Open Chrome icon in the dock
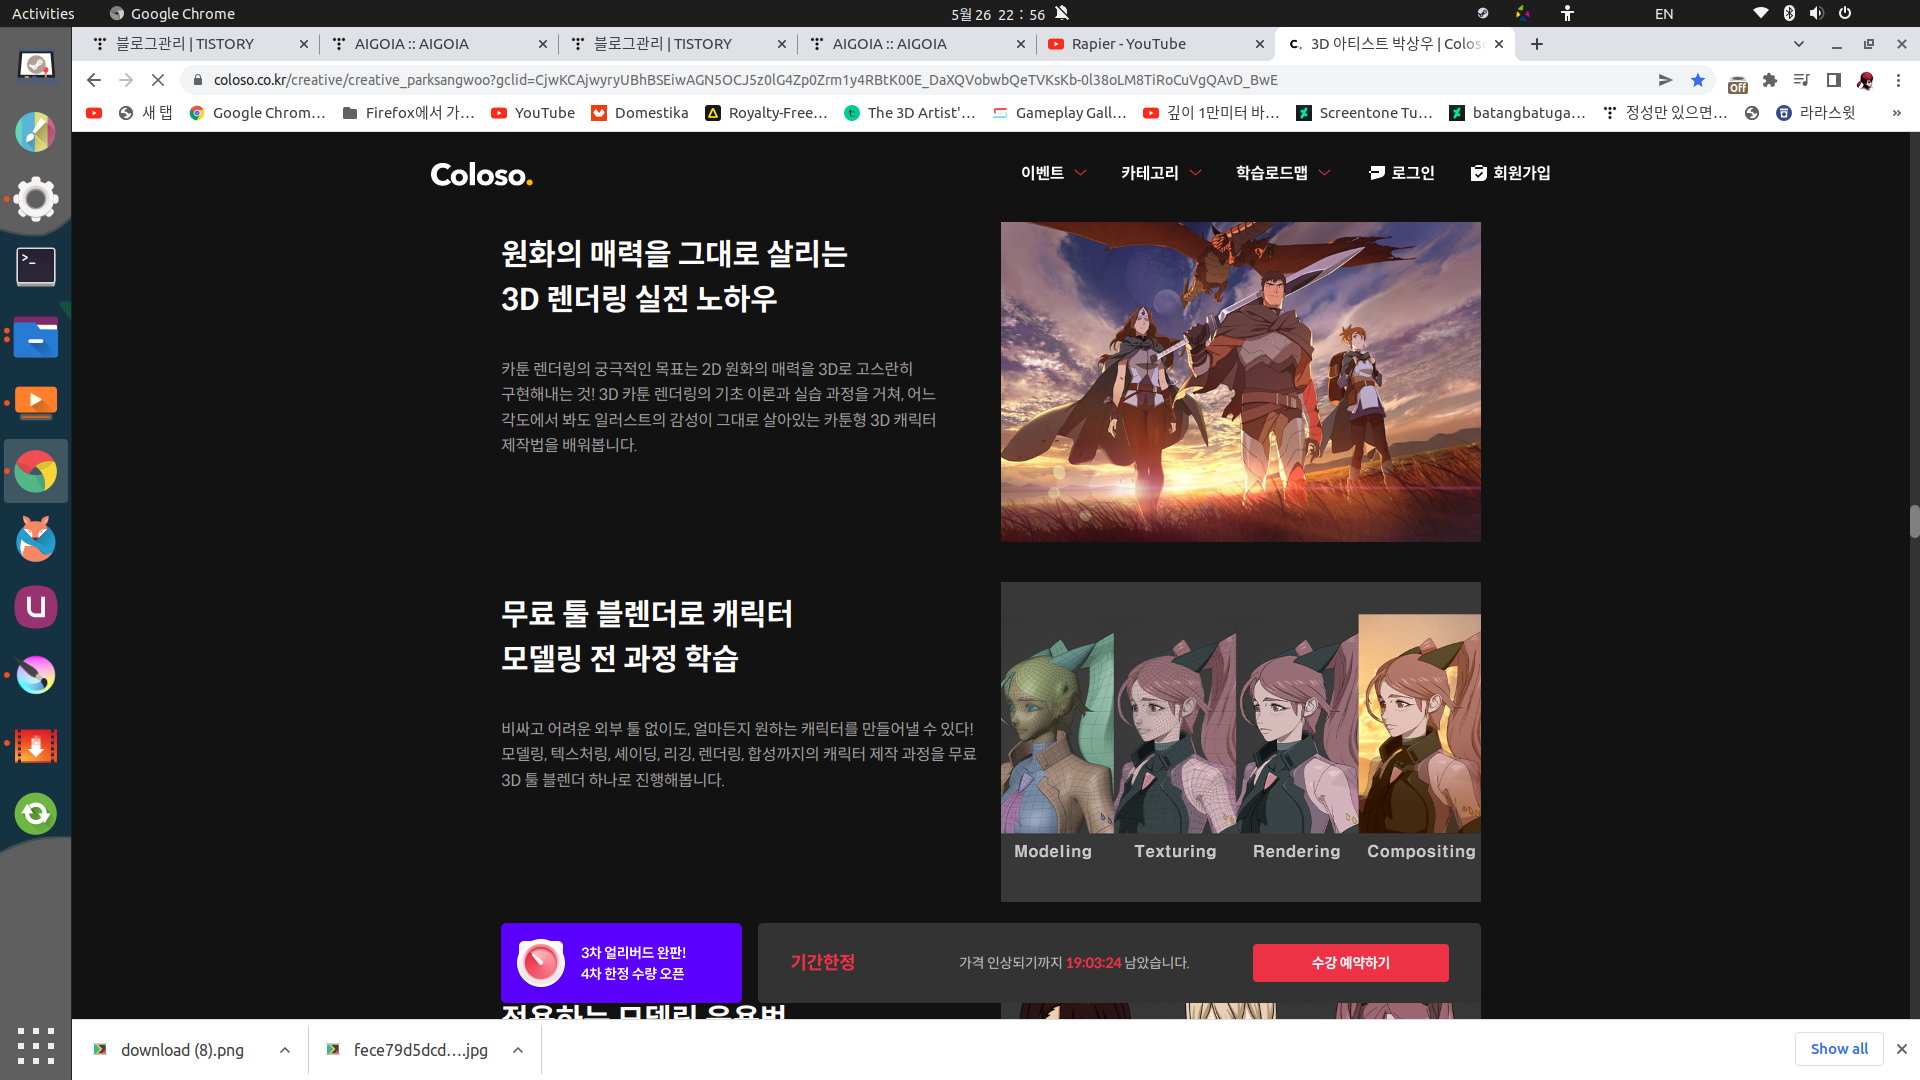This screenshot has width=1920, height=1080. pyautogui.click(x=36, y=471)
